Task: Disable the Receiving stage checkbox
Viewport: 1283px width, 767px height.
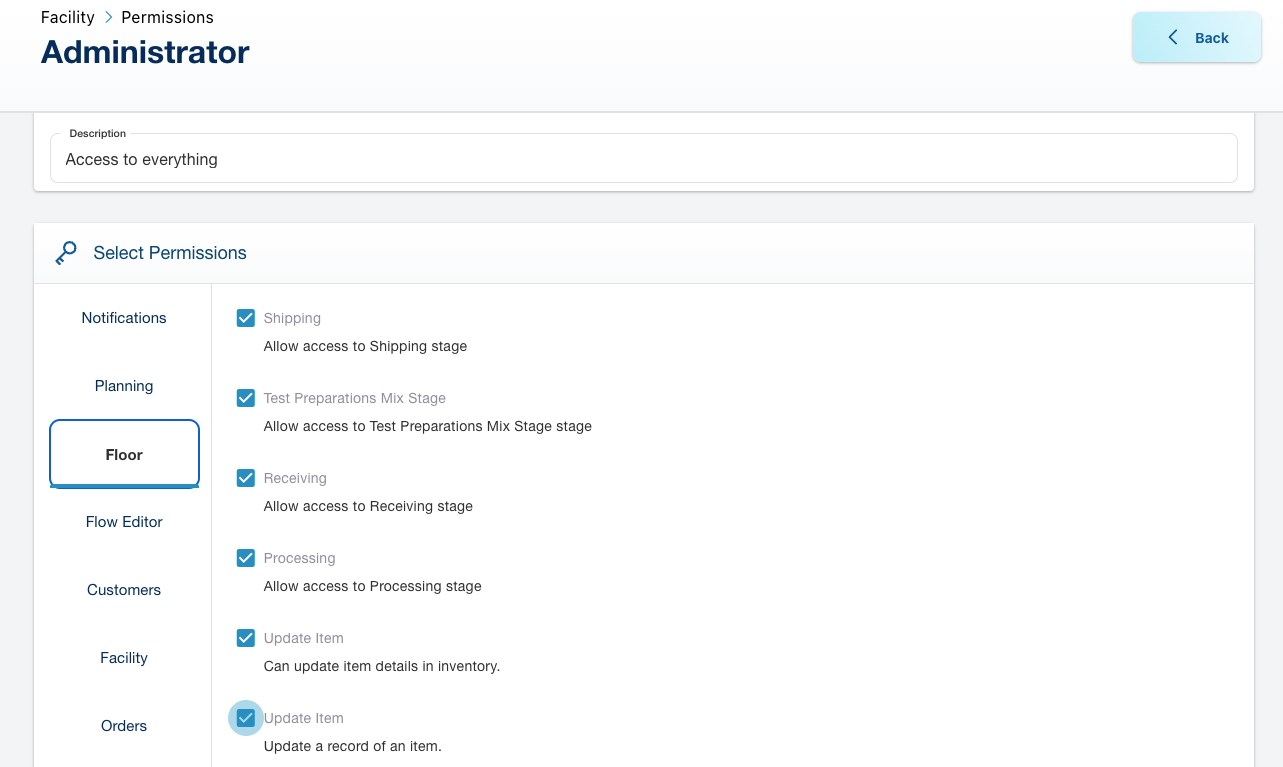Action: (x=246, y=478)
